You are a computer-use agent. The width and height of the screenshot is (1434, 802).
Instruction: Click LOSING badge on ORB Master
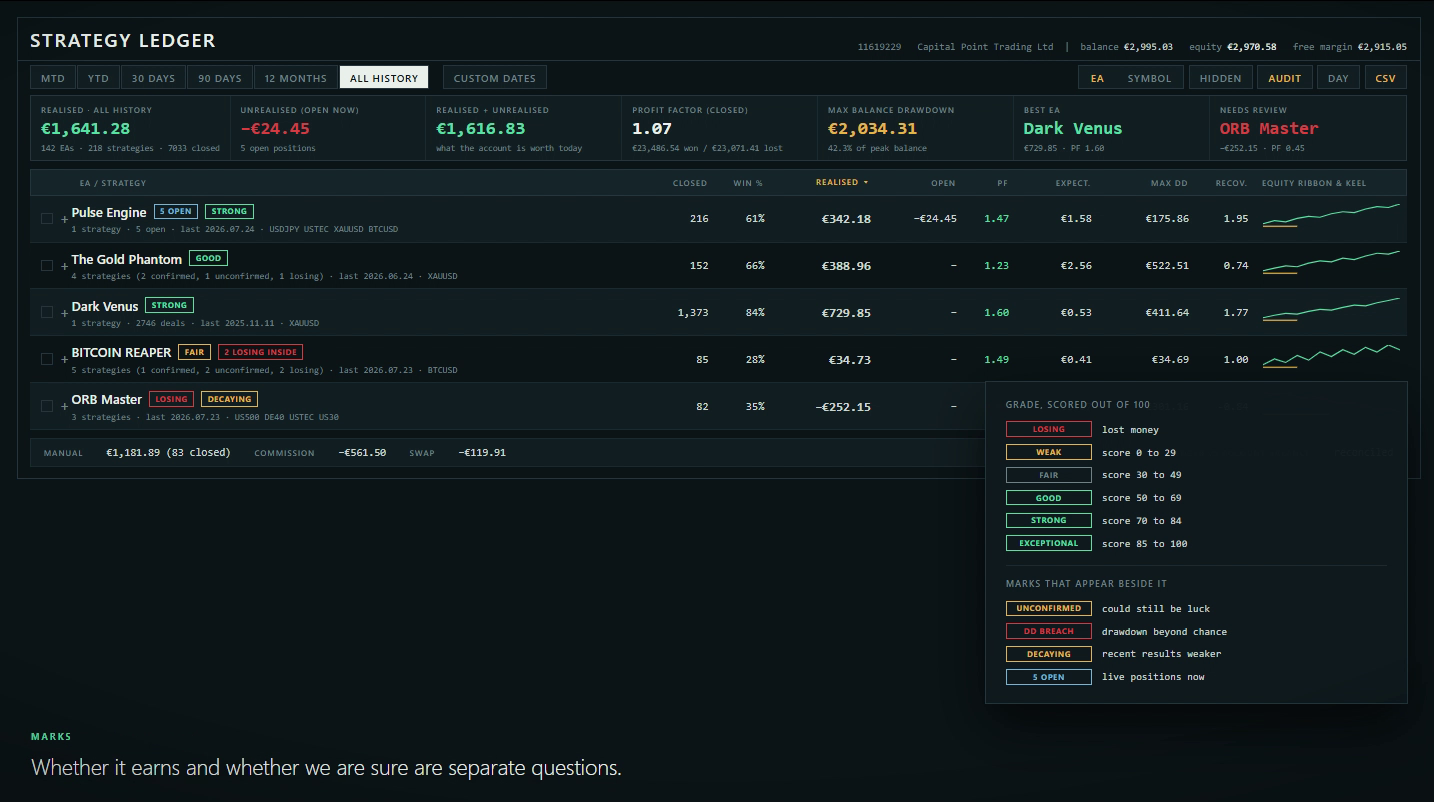click(x=171, y=399)
